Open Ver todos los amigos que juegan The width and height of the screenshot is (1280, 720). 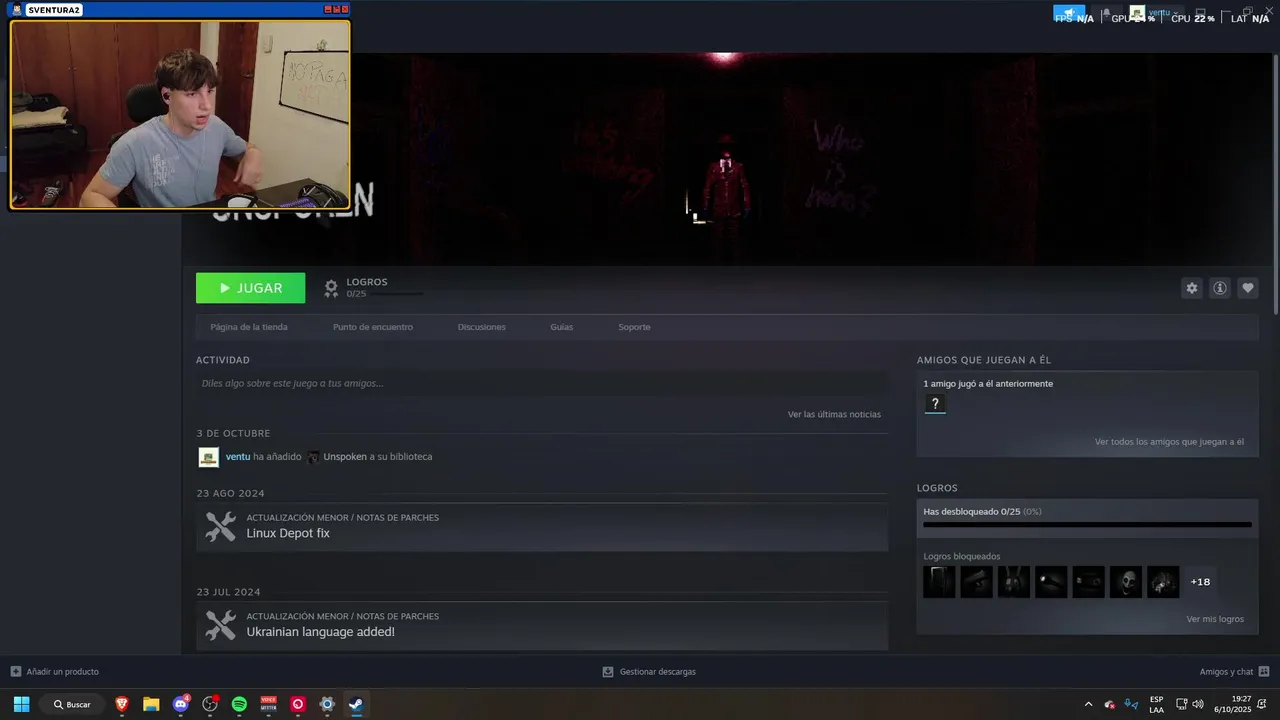[x=1169, y=442]
